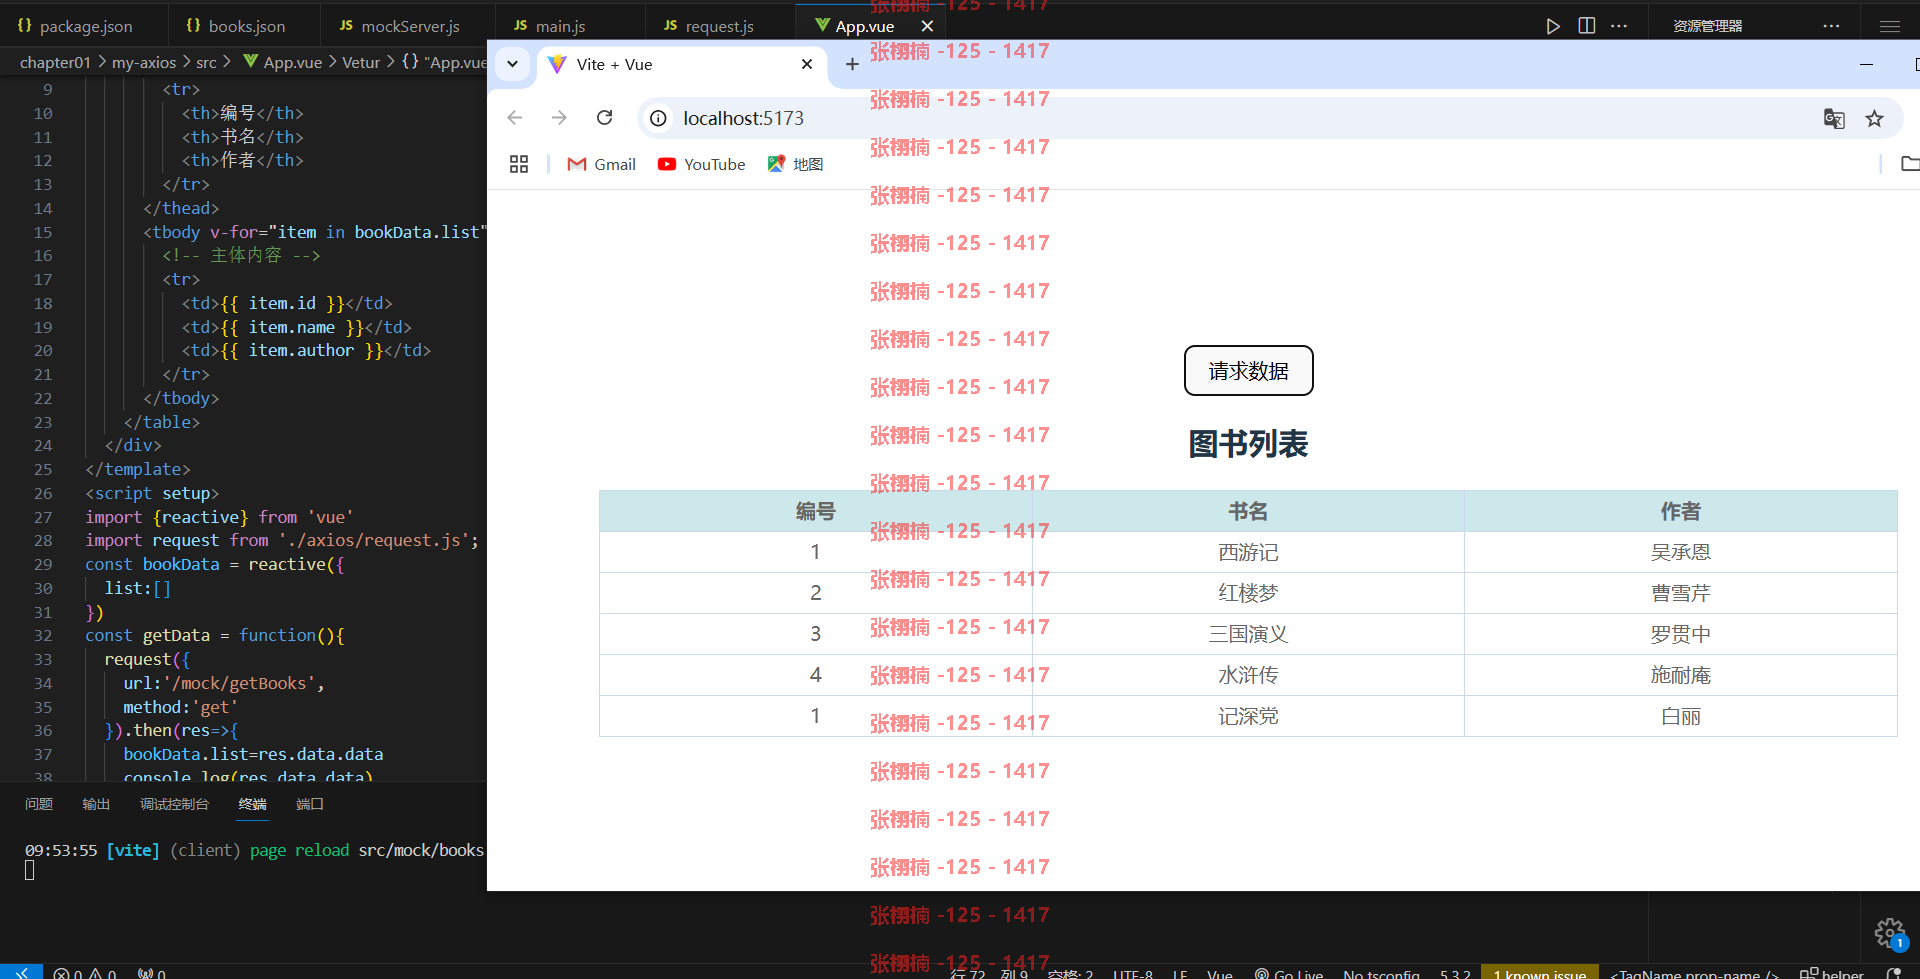Select the 水浒传 table cell

click(1248, 675)
